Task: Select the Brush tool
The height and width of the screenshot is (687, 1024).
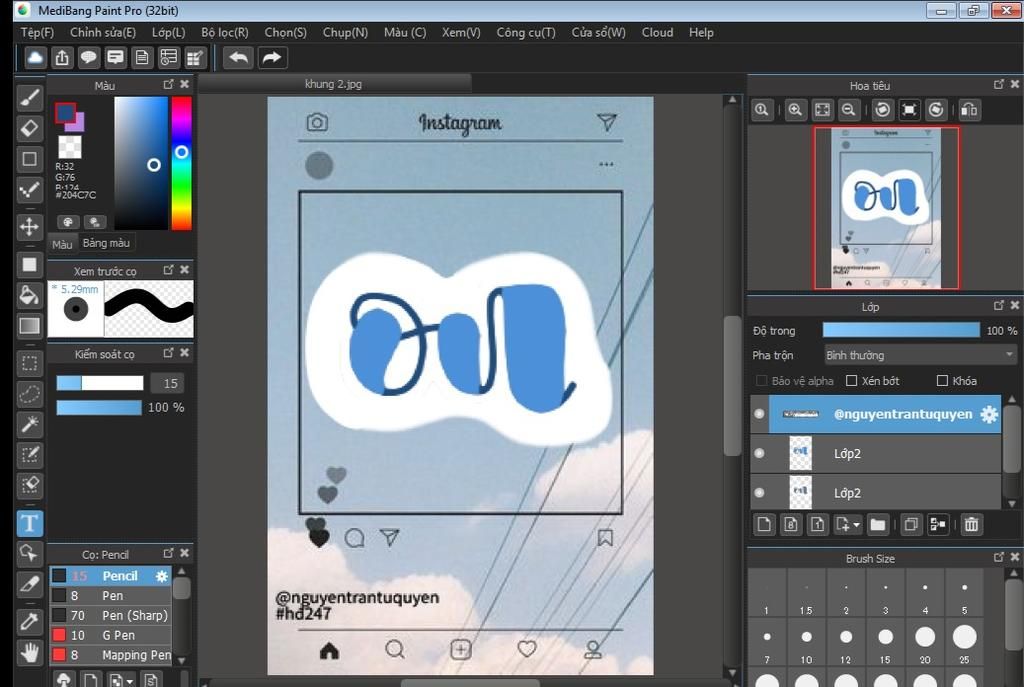Action: coord(29,98)
